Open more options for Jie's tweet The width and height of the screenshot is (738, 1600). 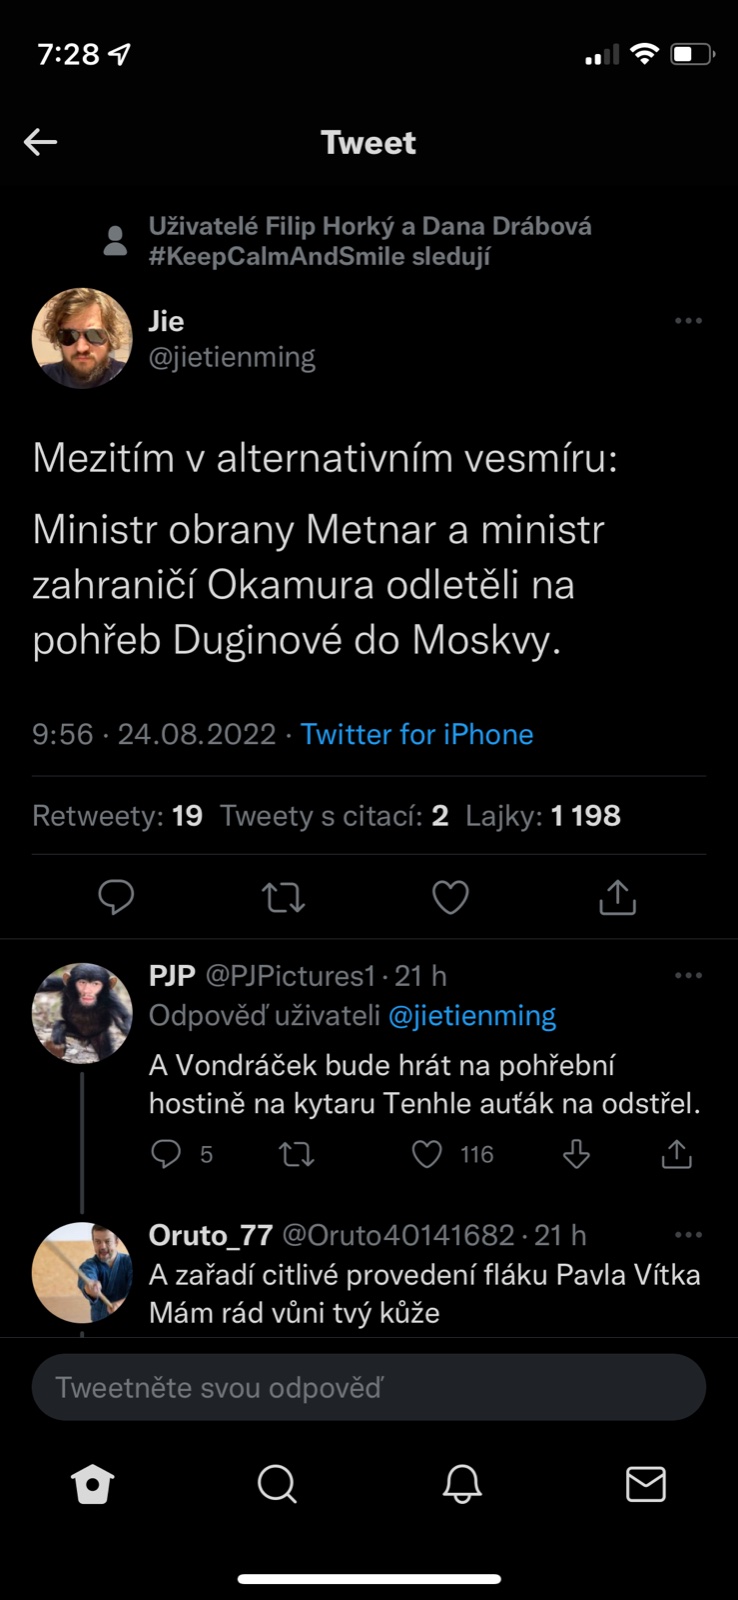click(688, 321)
